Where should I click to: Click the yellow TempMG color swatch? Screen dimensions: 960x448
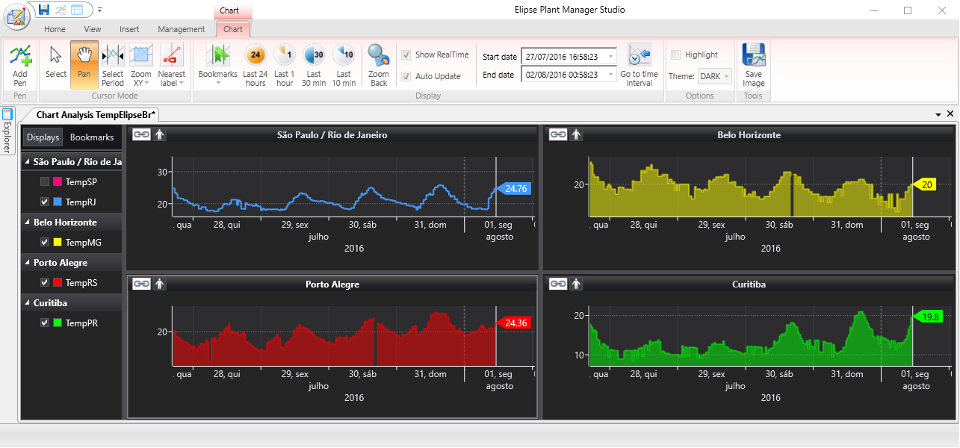point(59,242)
